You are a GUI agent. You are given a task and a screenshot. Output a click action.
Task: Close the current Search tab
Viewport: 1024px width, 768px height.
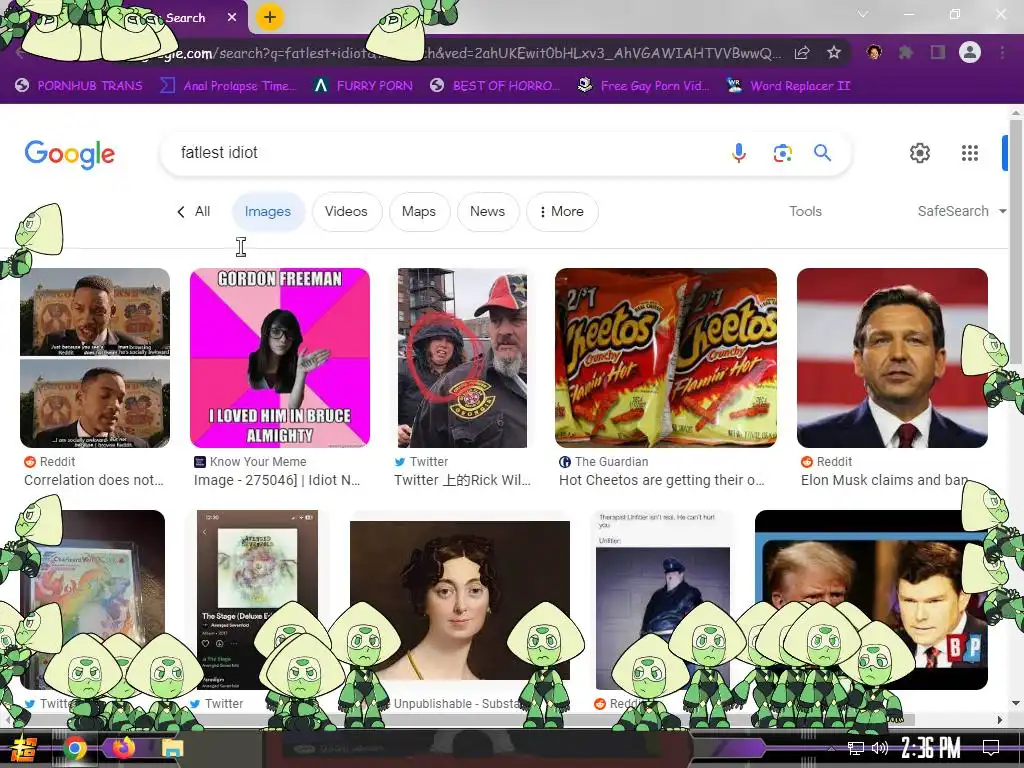point(232,18)
